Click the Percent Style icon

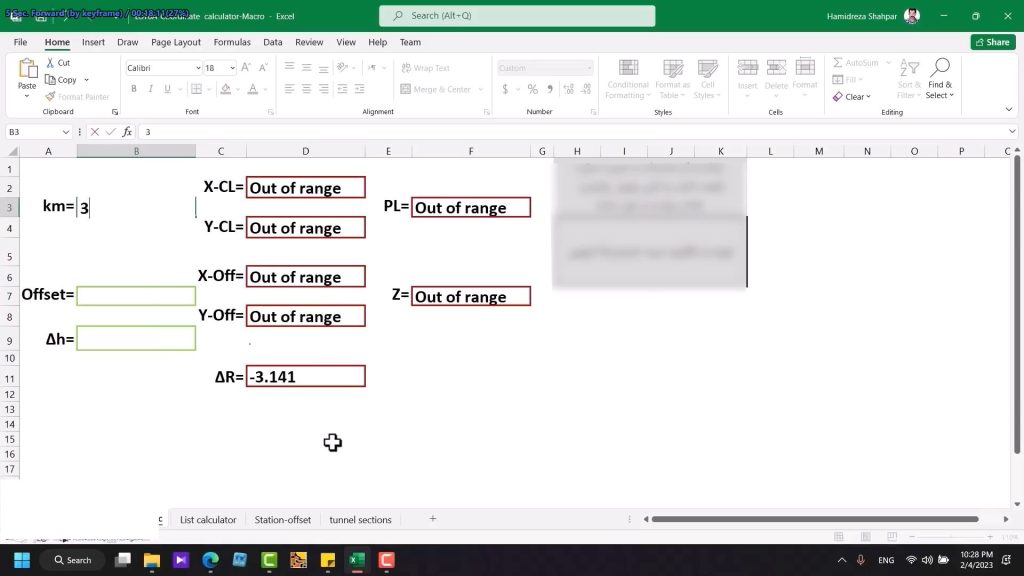point(532,89)
